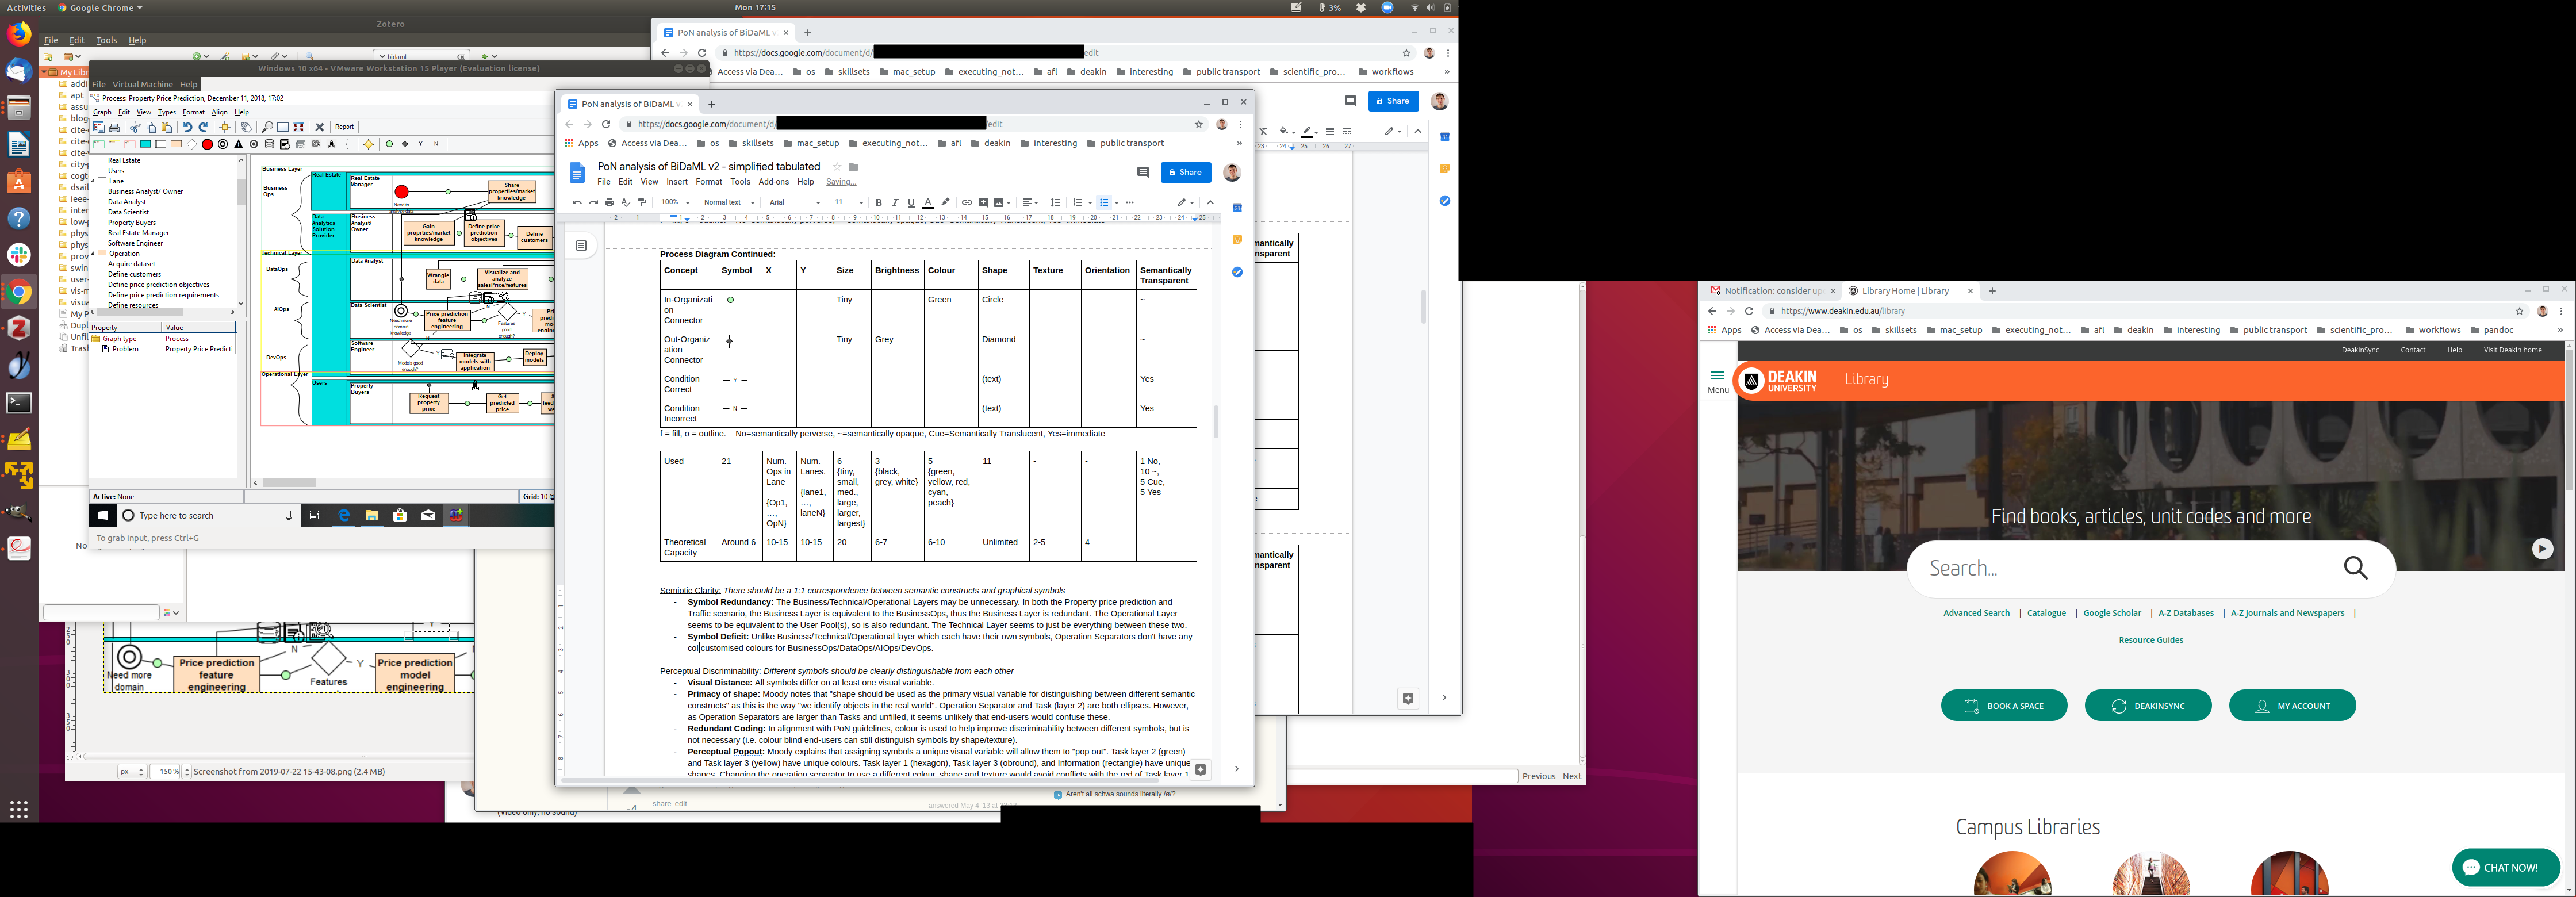Click the BOOK A SPACE button

tap(2004, 706)
